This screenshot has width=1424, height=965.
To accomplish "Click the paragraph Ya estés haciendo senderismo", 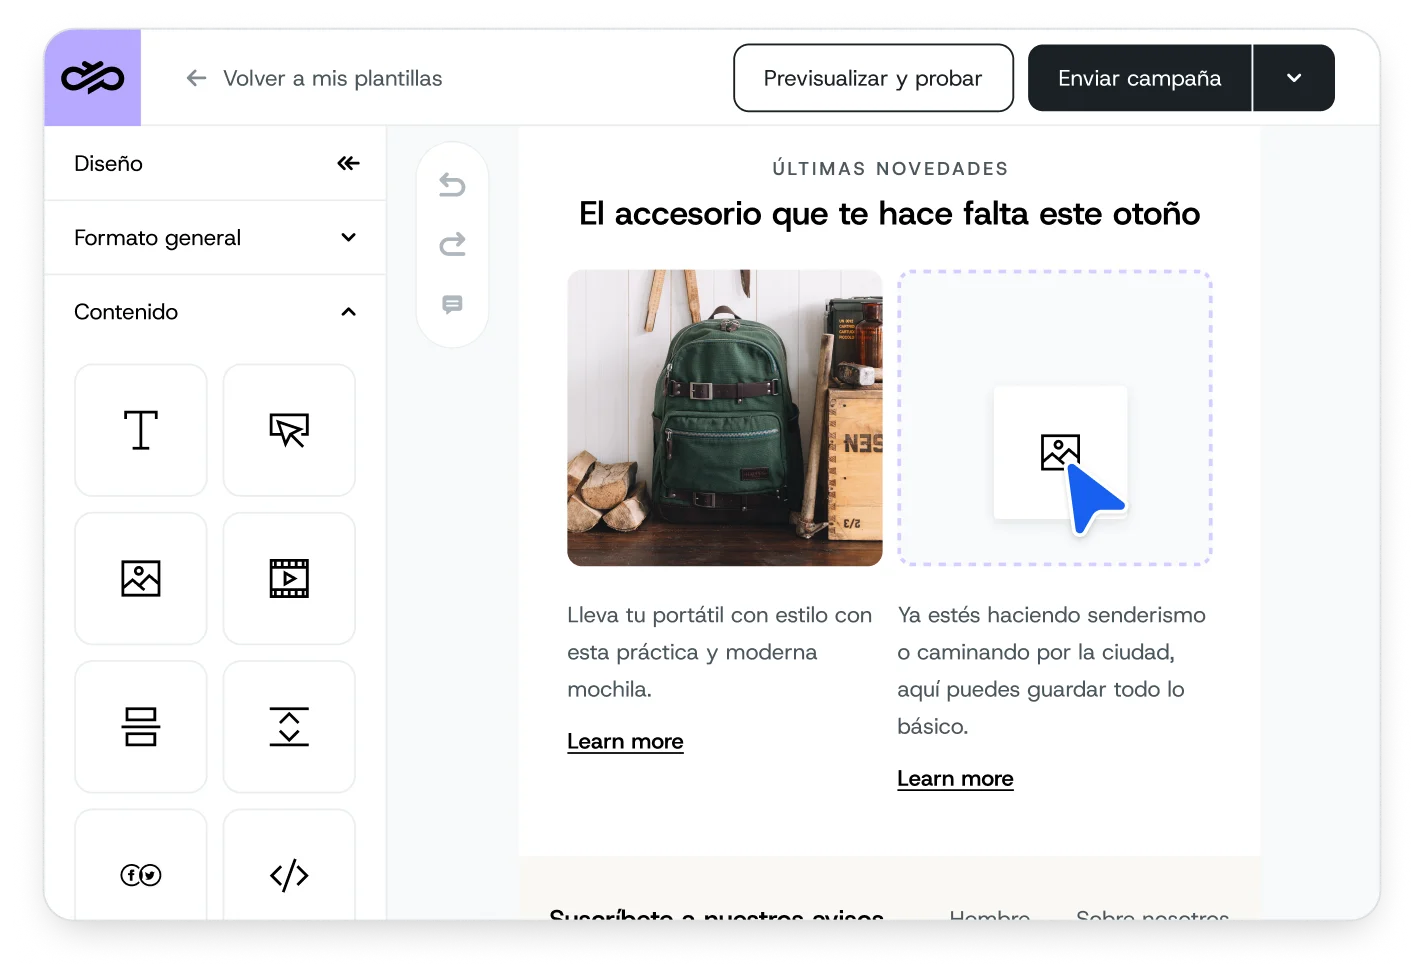I will point(1052,670).
